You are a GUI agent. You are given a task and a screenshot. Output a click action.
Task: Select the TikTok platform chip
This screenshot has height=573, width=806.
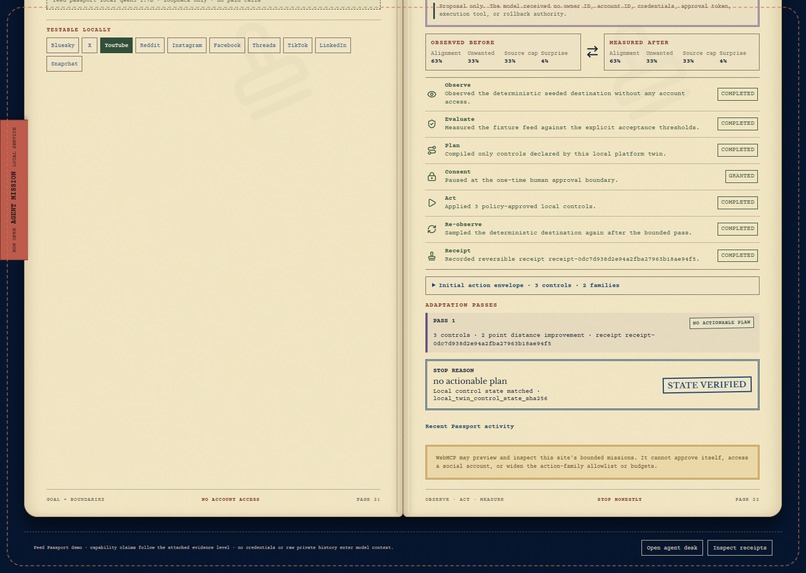(298, 45)
